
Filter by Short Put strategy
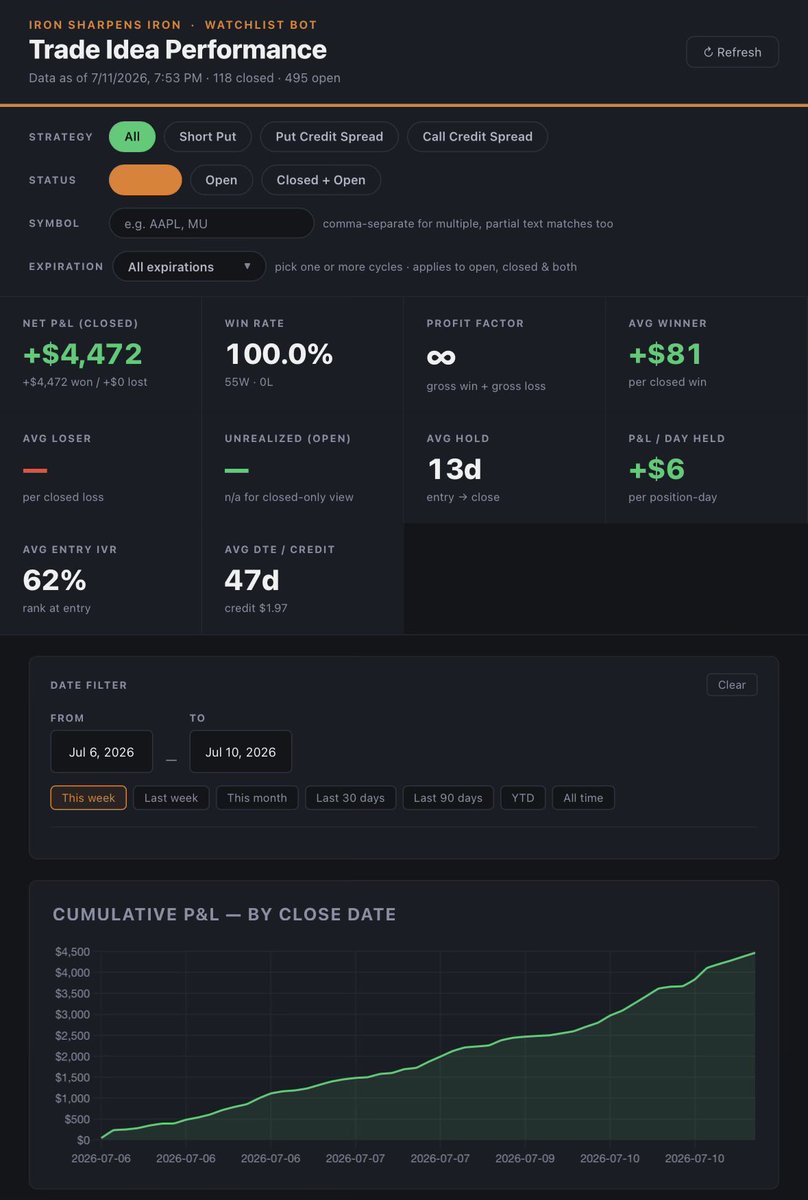208,136
